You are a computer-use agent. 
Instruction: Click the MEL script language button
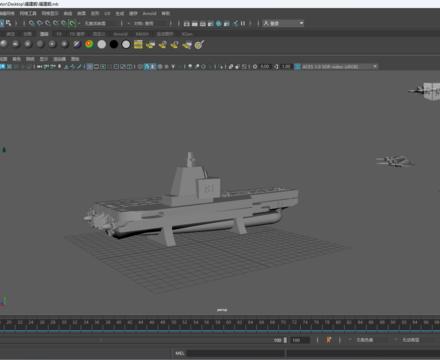180,353
